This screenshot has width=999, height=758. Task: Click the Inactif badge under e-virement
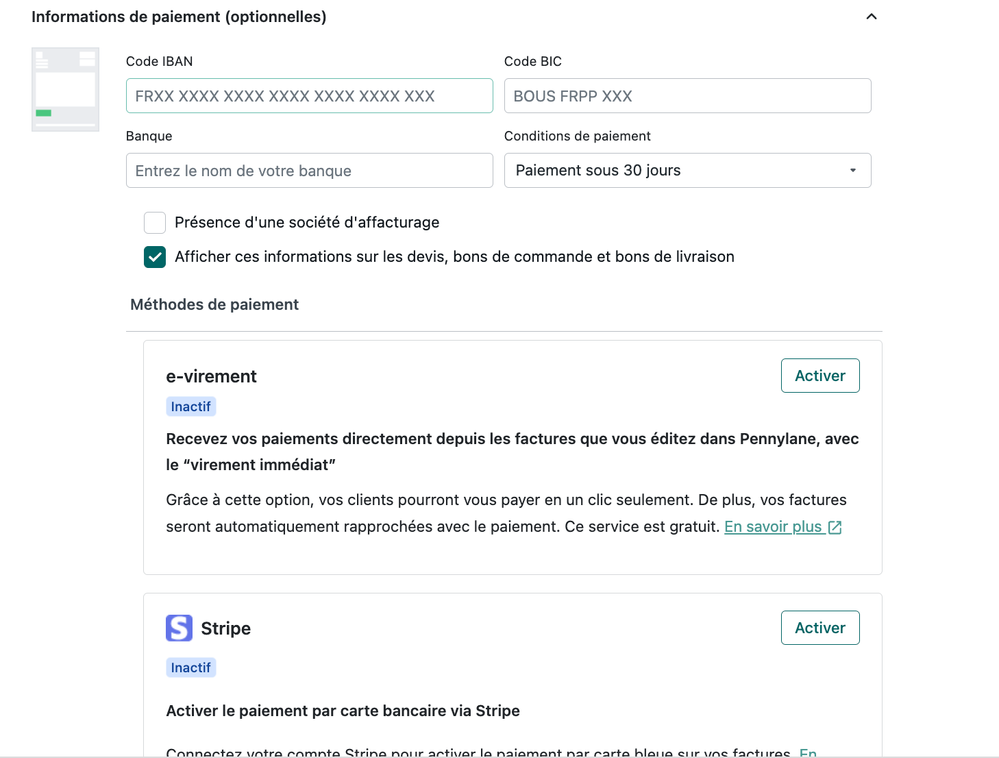point(191,407)
